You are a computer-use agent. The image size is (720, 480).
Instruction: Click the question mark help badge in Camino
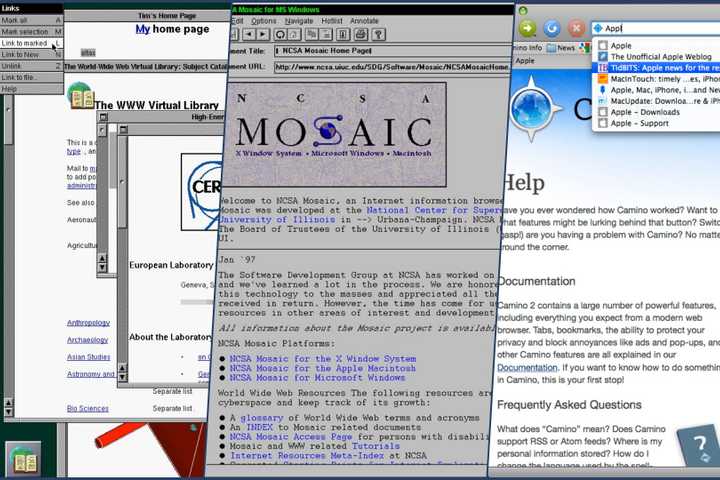[698, 446]
